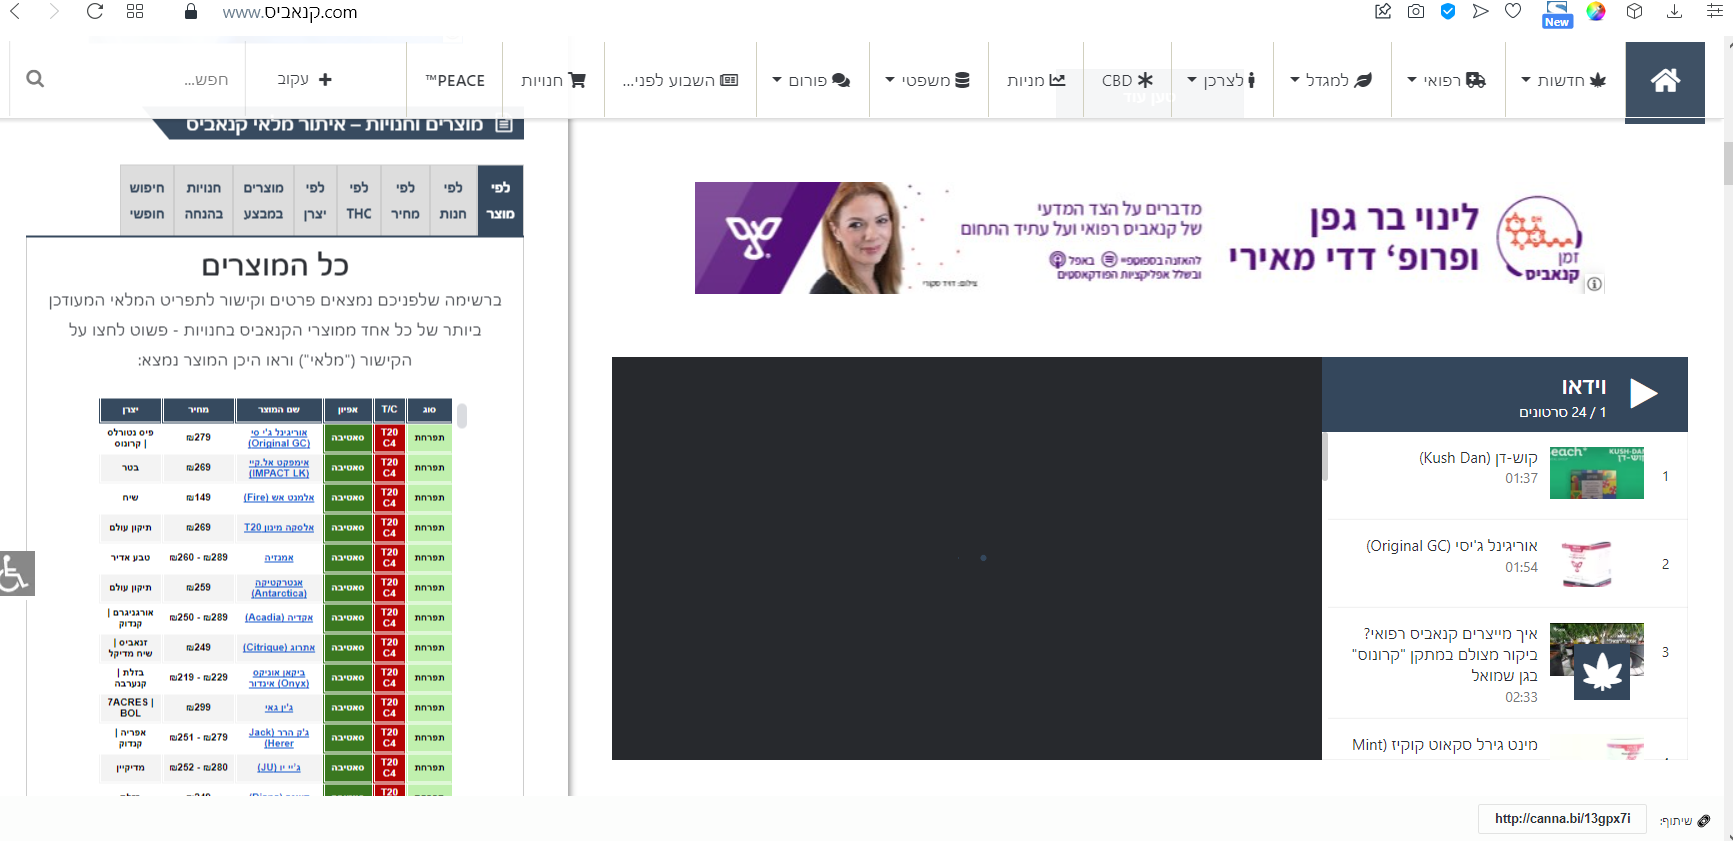Open the חנויות stores menu item
Viewport: 1733px width, 841px height.
(x=553, y=80)
